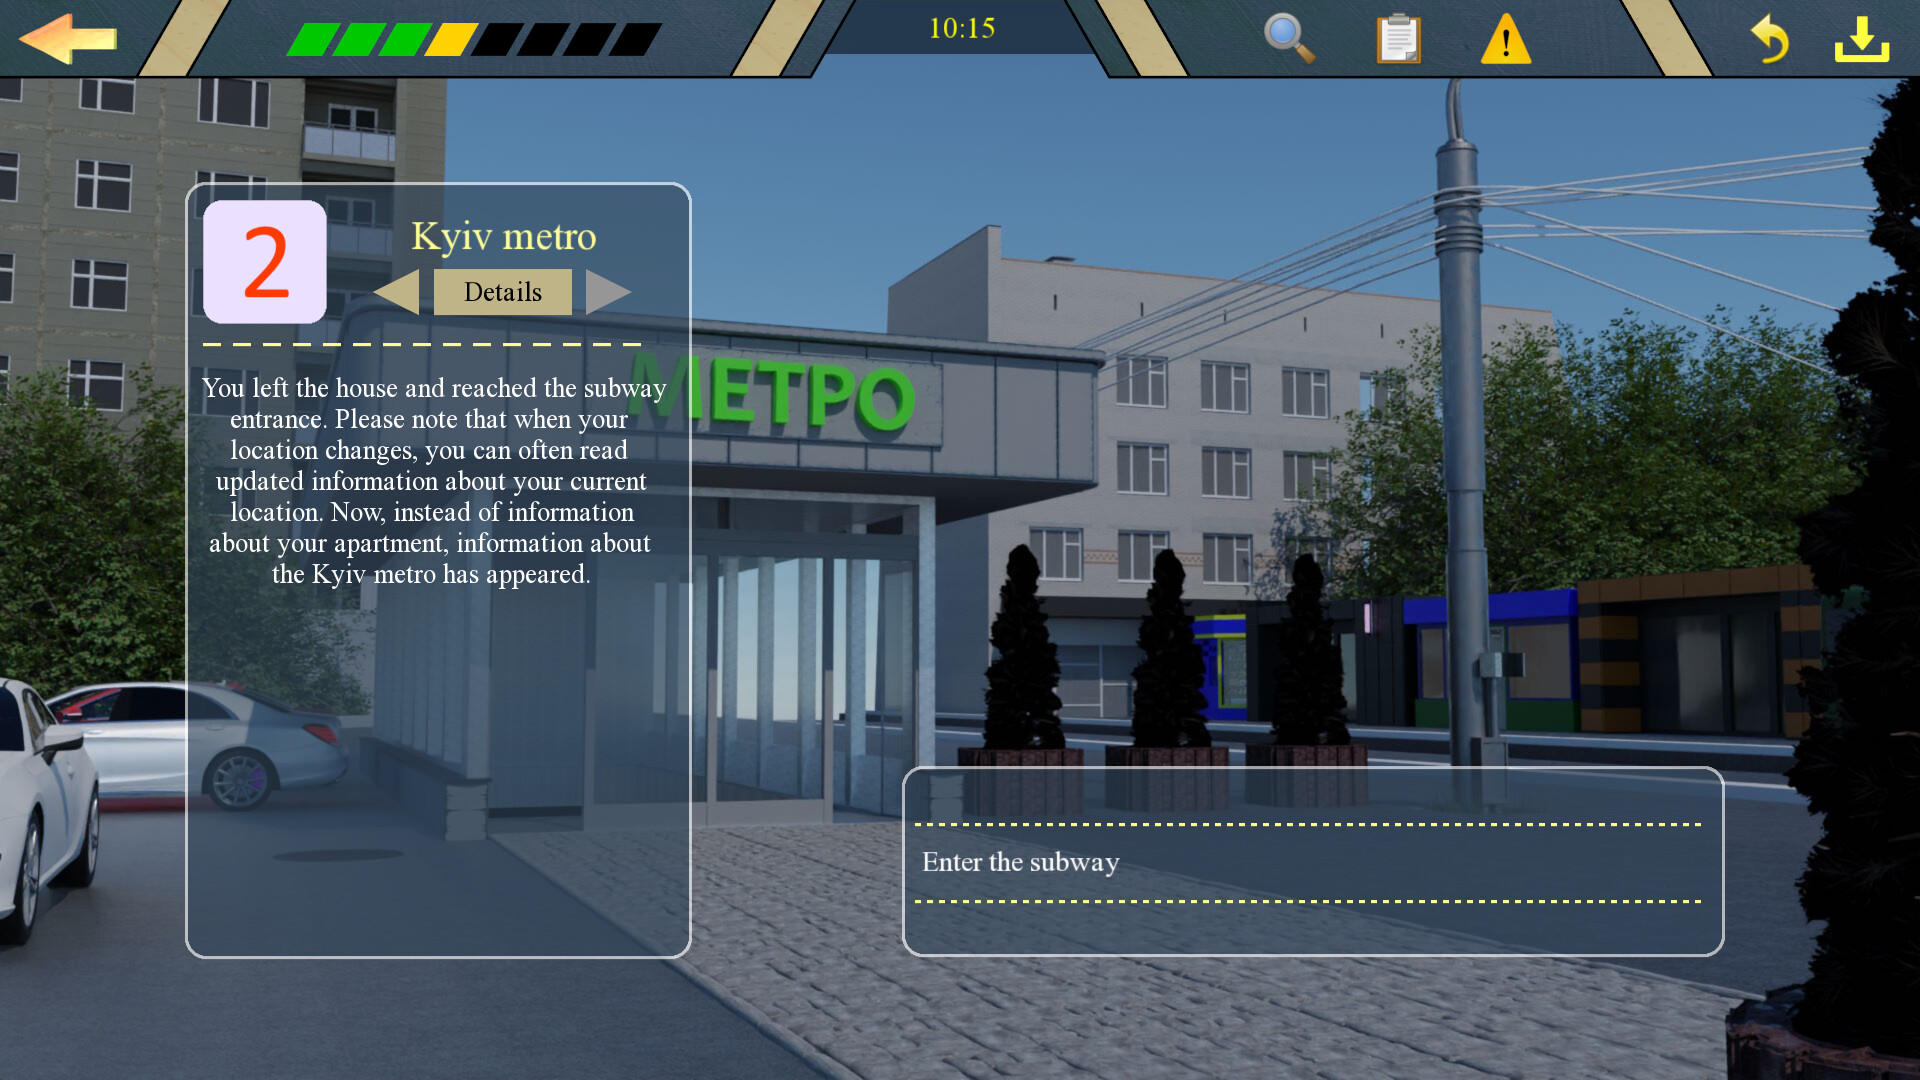Click the yellow warning triangle icon
Viewport: 1920px width, 1080px height.
coord(1505,41)
